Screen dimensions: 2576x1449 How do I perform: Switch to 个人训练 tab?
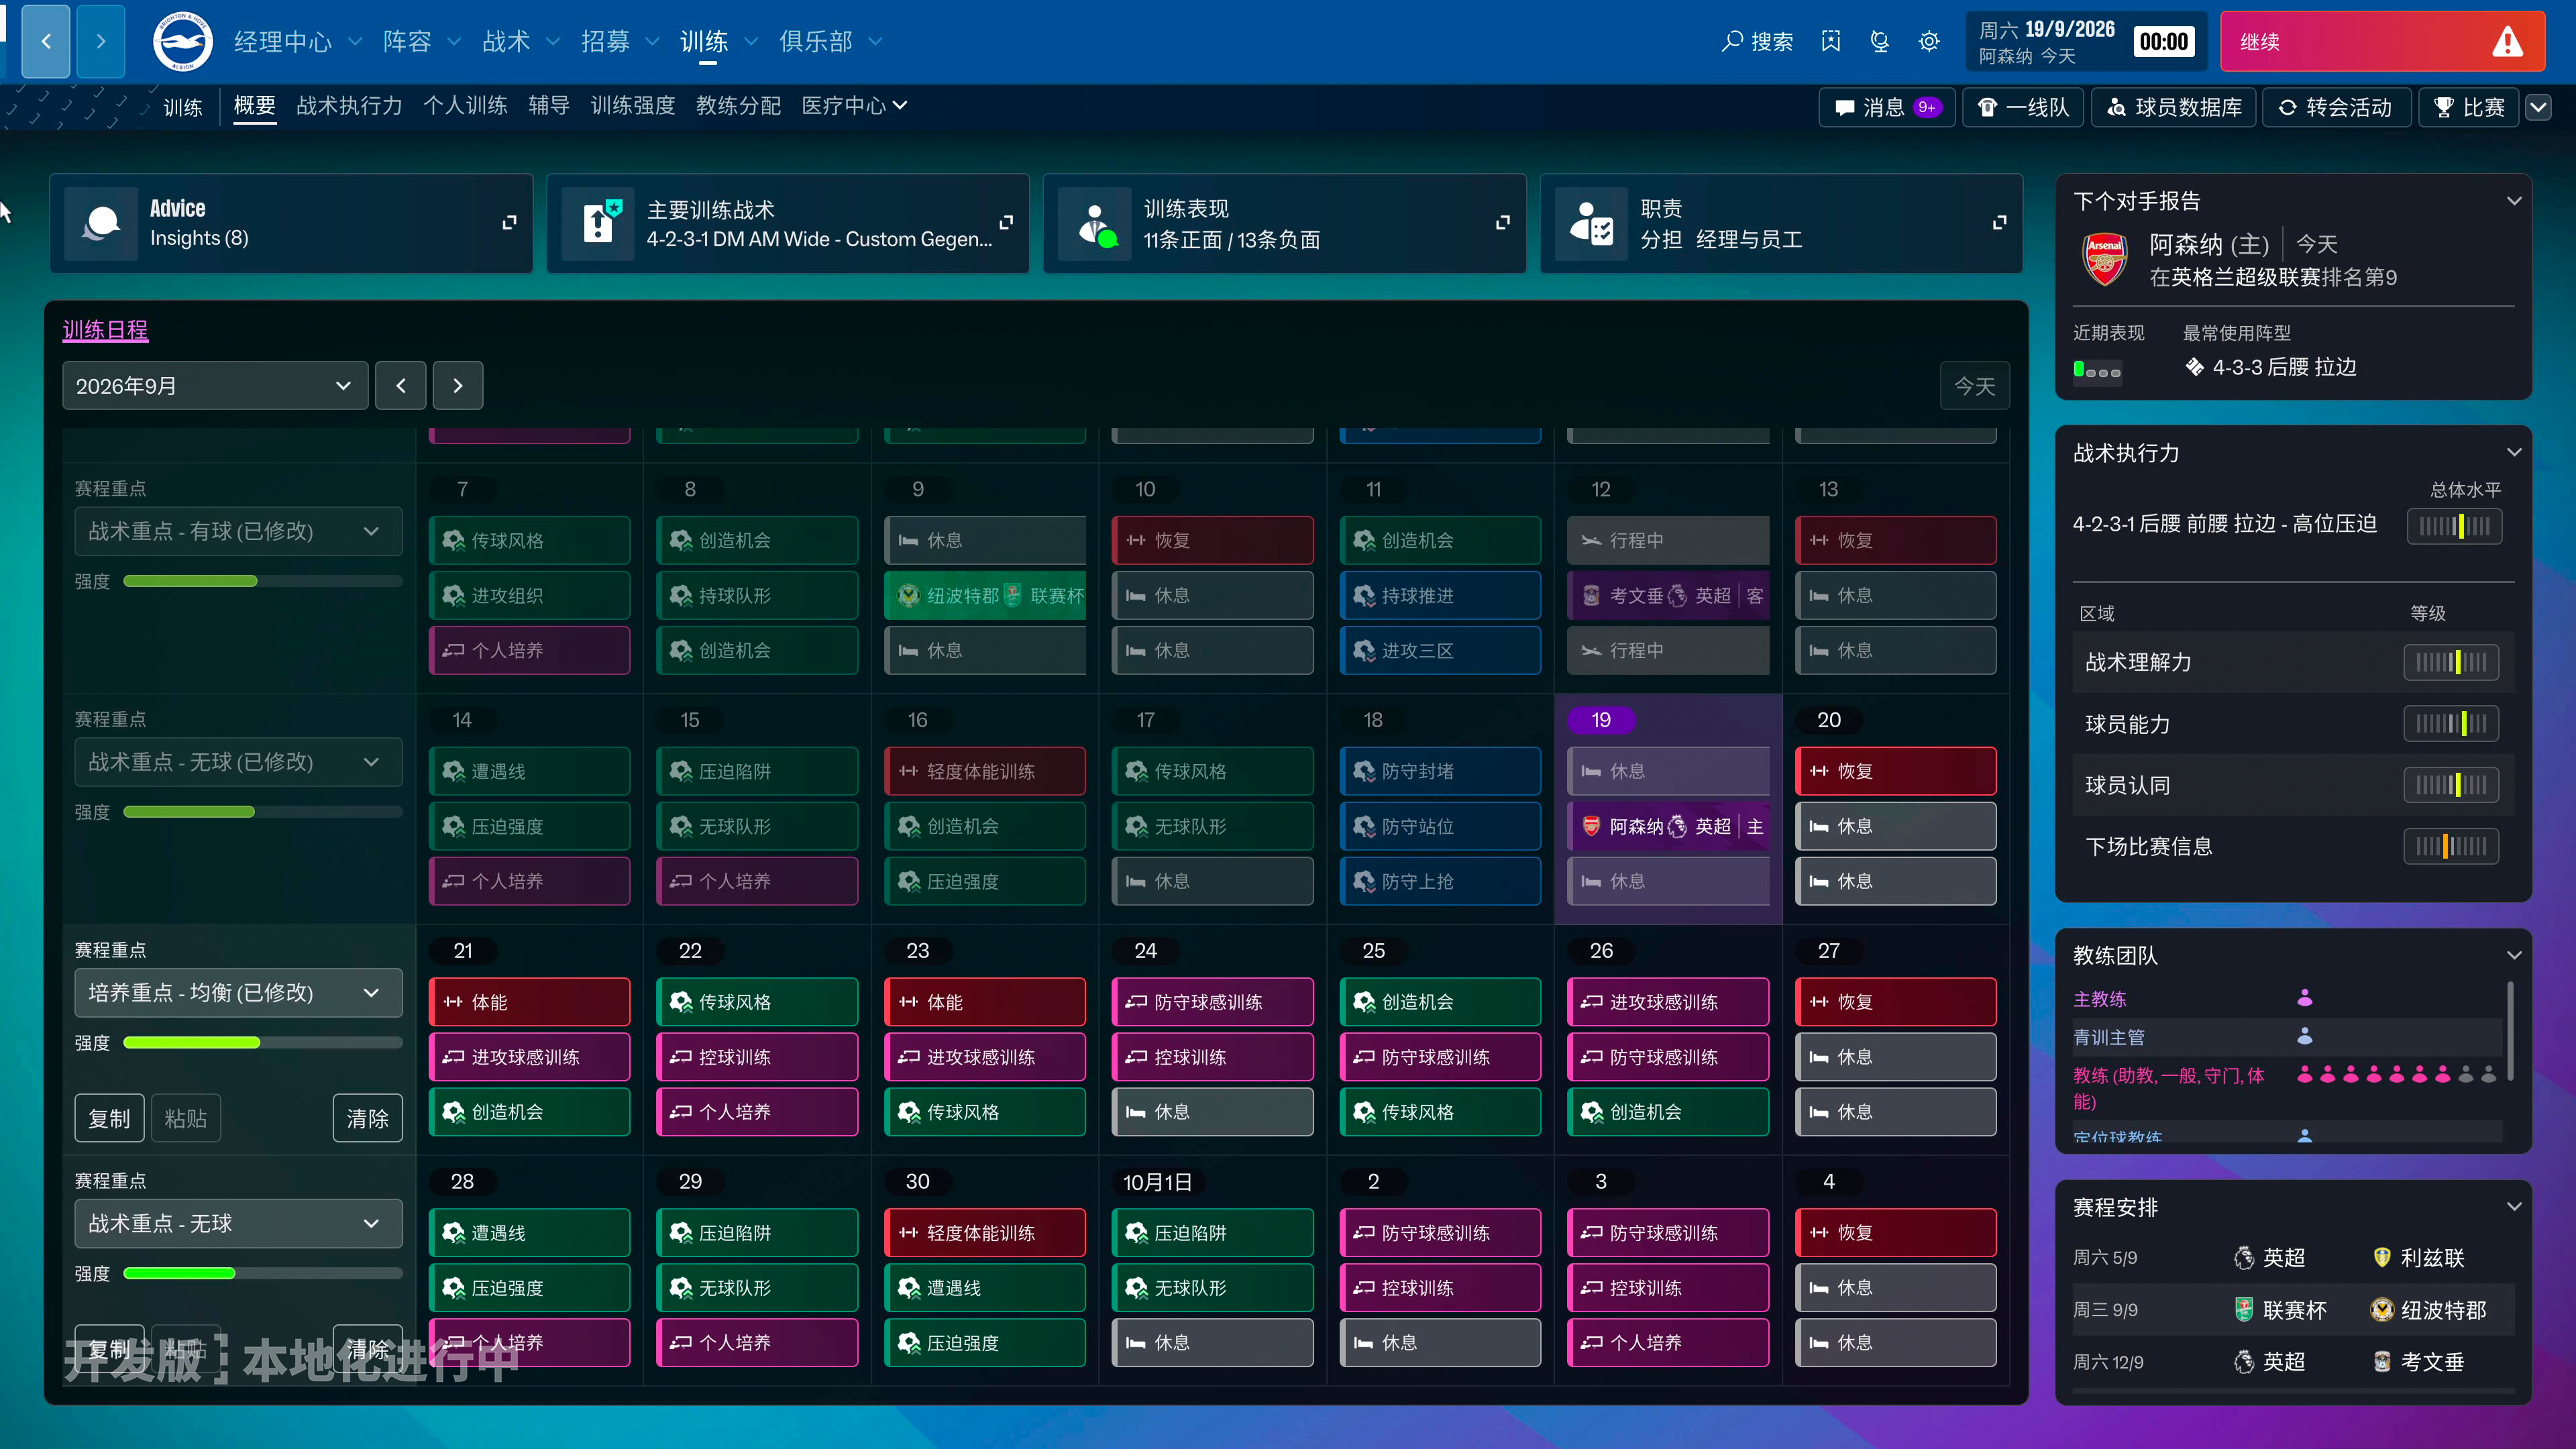[465, 105]
